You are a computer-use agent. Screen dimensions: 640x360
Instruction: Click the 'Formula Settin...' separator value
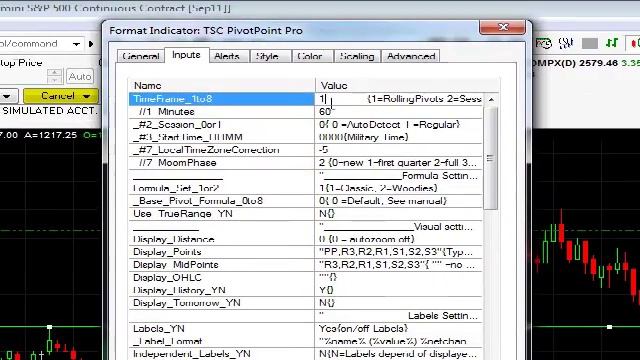pyautogui.click(x=398, y=176)
